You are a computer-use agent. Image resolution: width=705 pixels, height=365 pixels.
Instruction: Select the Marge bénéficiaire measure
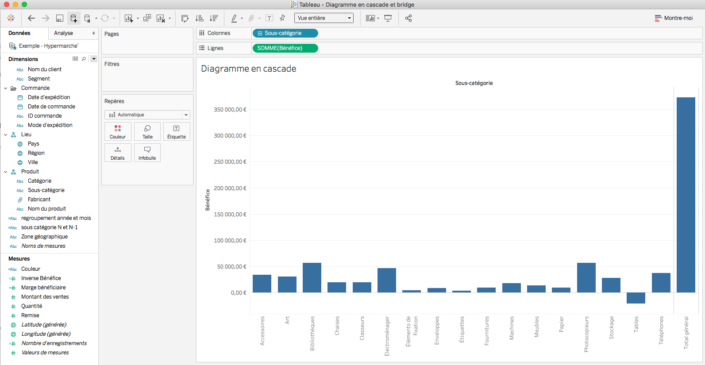pyautogui.click(x=43, y=287)
